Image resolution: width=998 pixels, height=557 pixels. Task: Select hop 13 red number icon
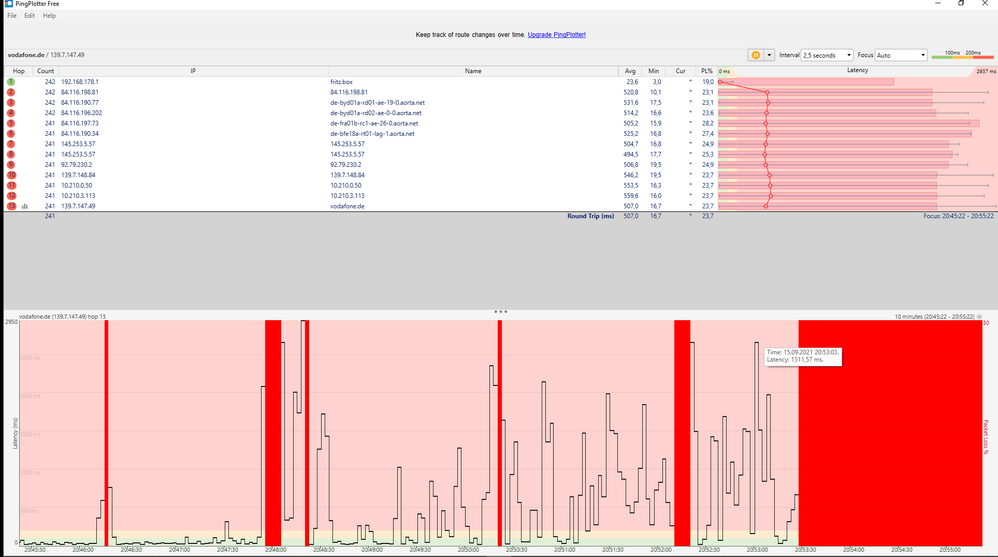(11, 206)
